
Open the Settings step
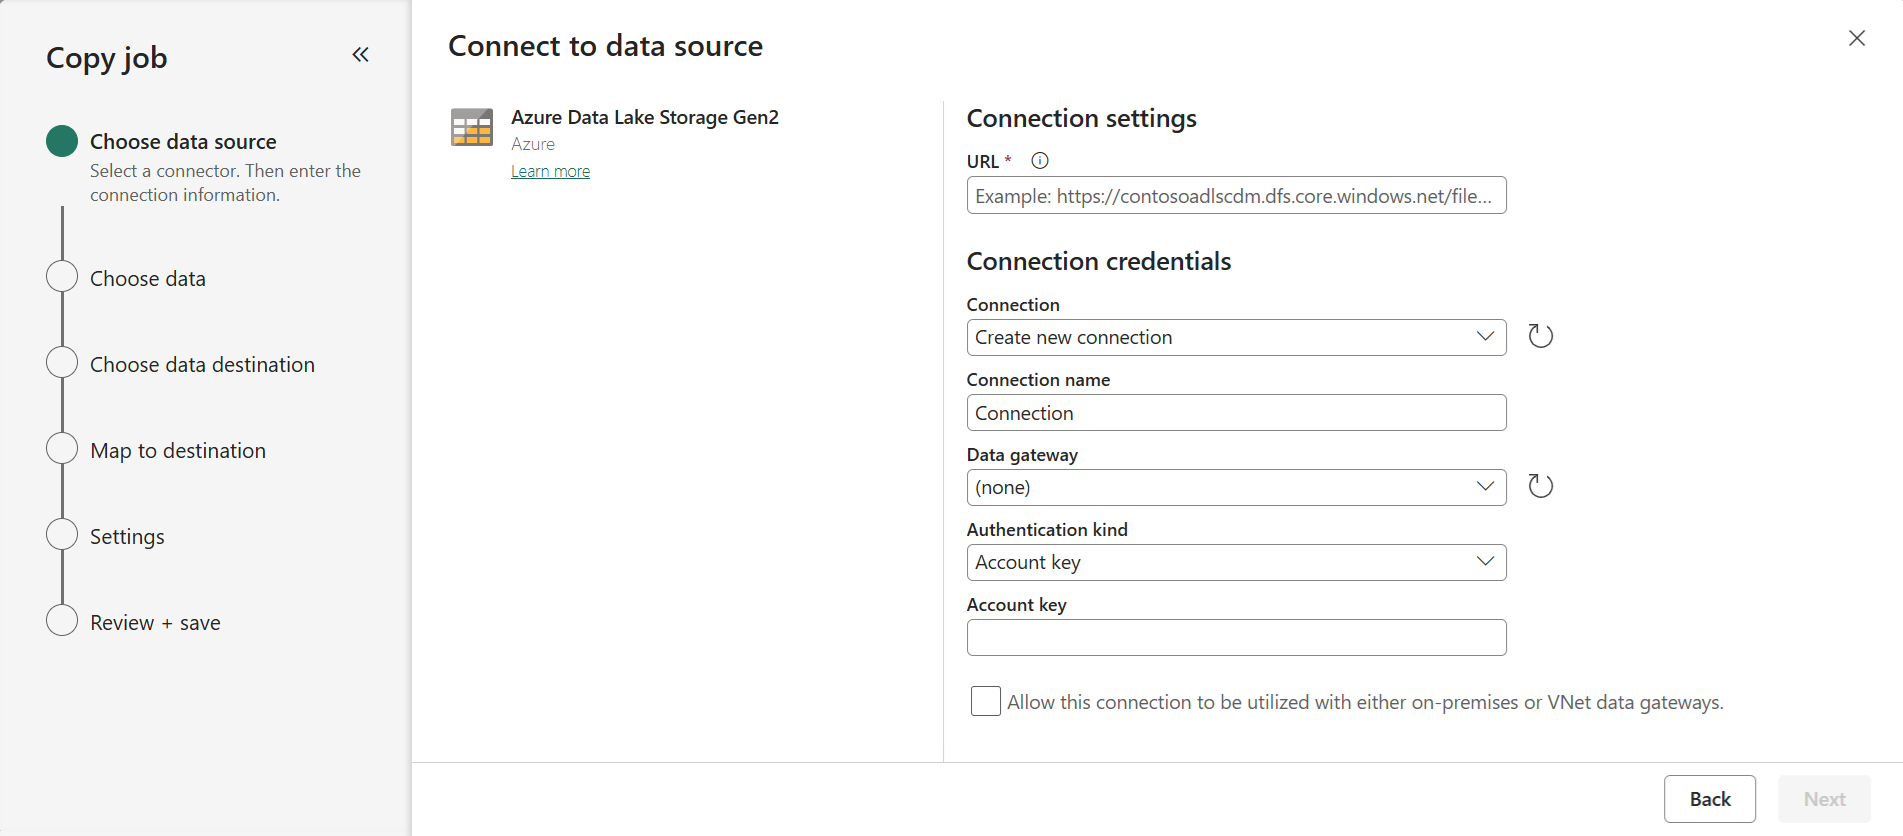click(127, 537)
